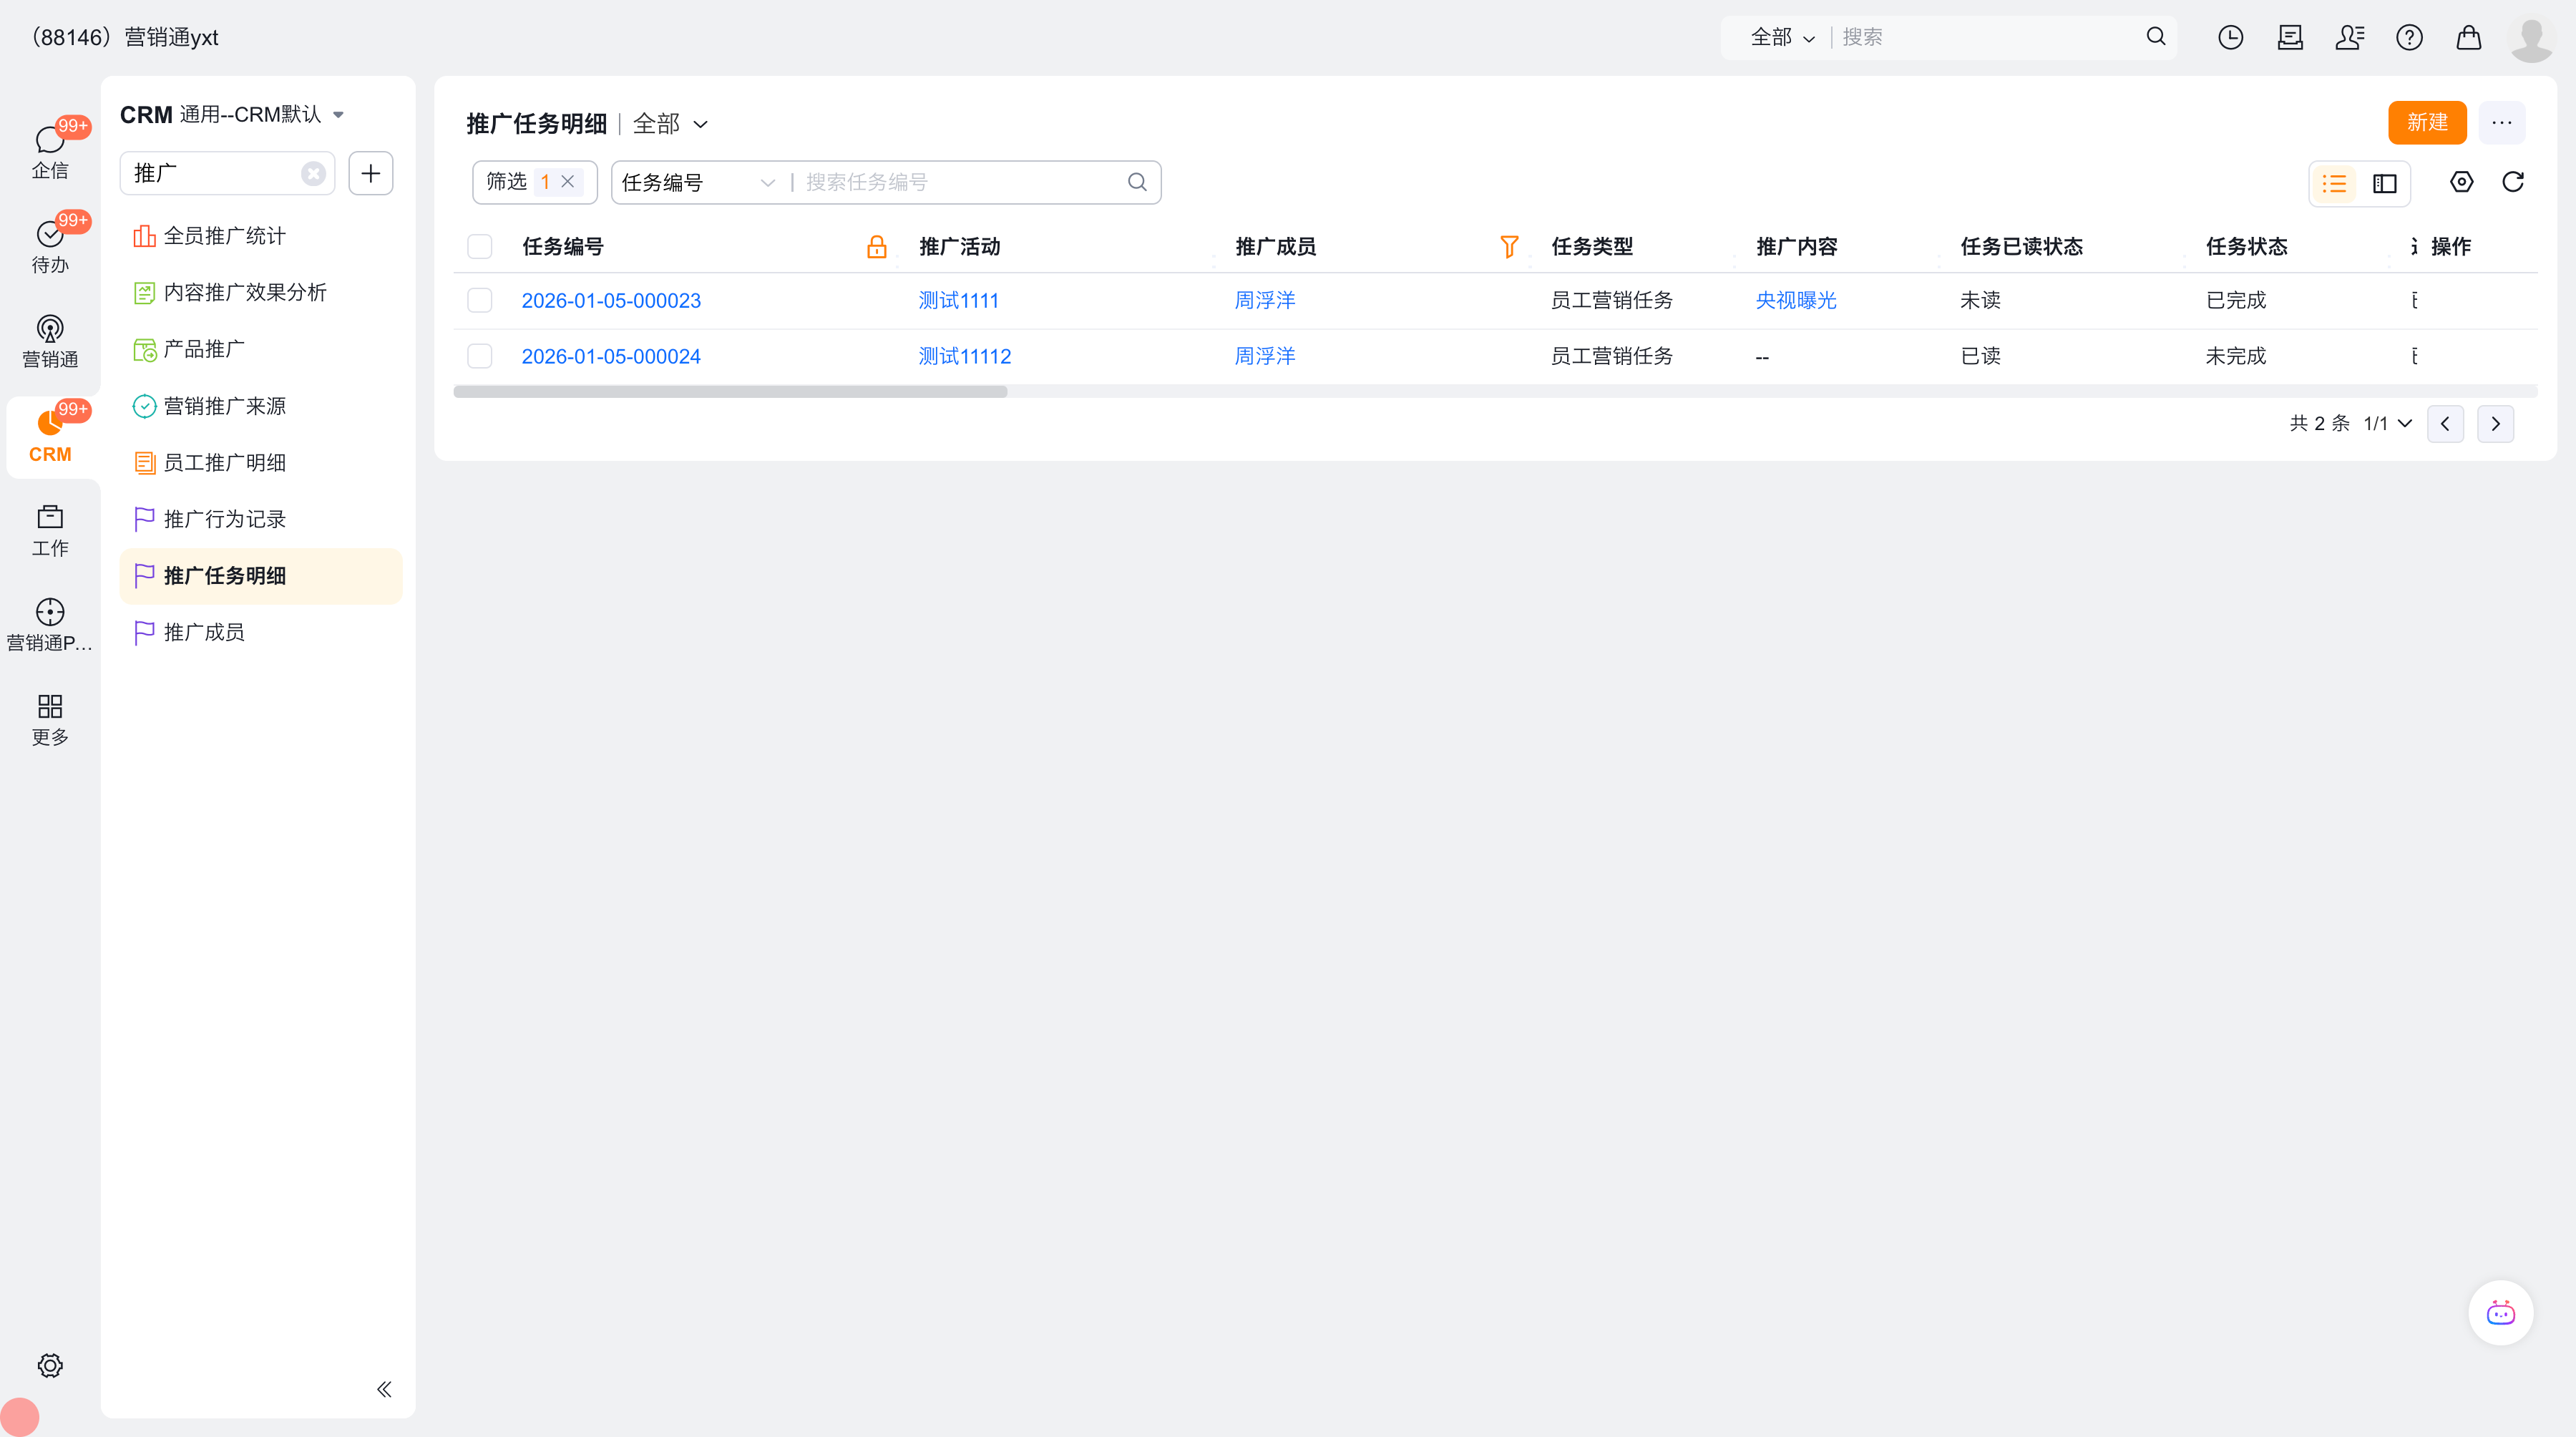Tick the select-all checkbox in the table header
Viewport: 2576px width, 1437px height.
(480, 246)
